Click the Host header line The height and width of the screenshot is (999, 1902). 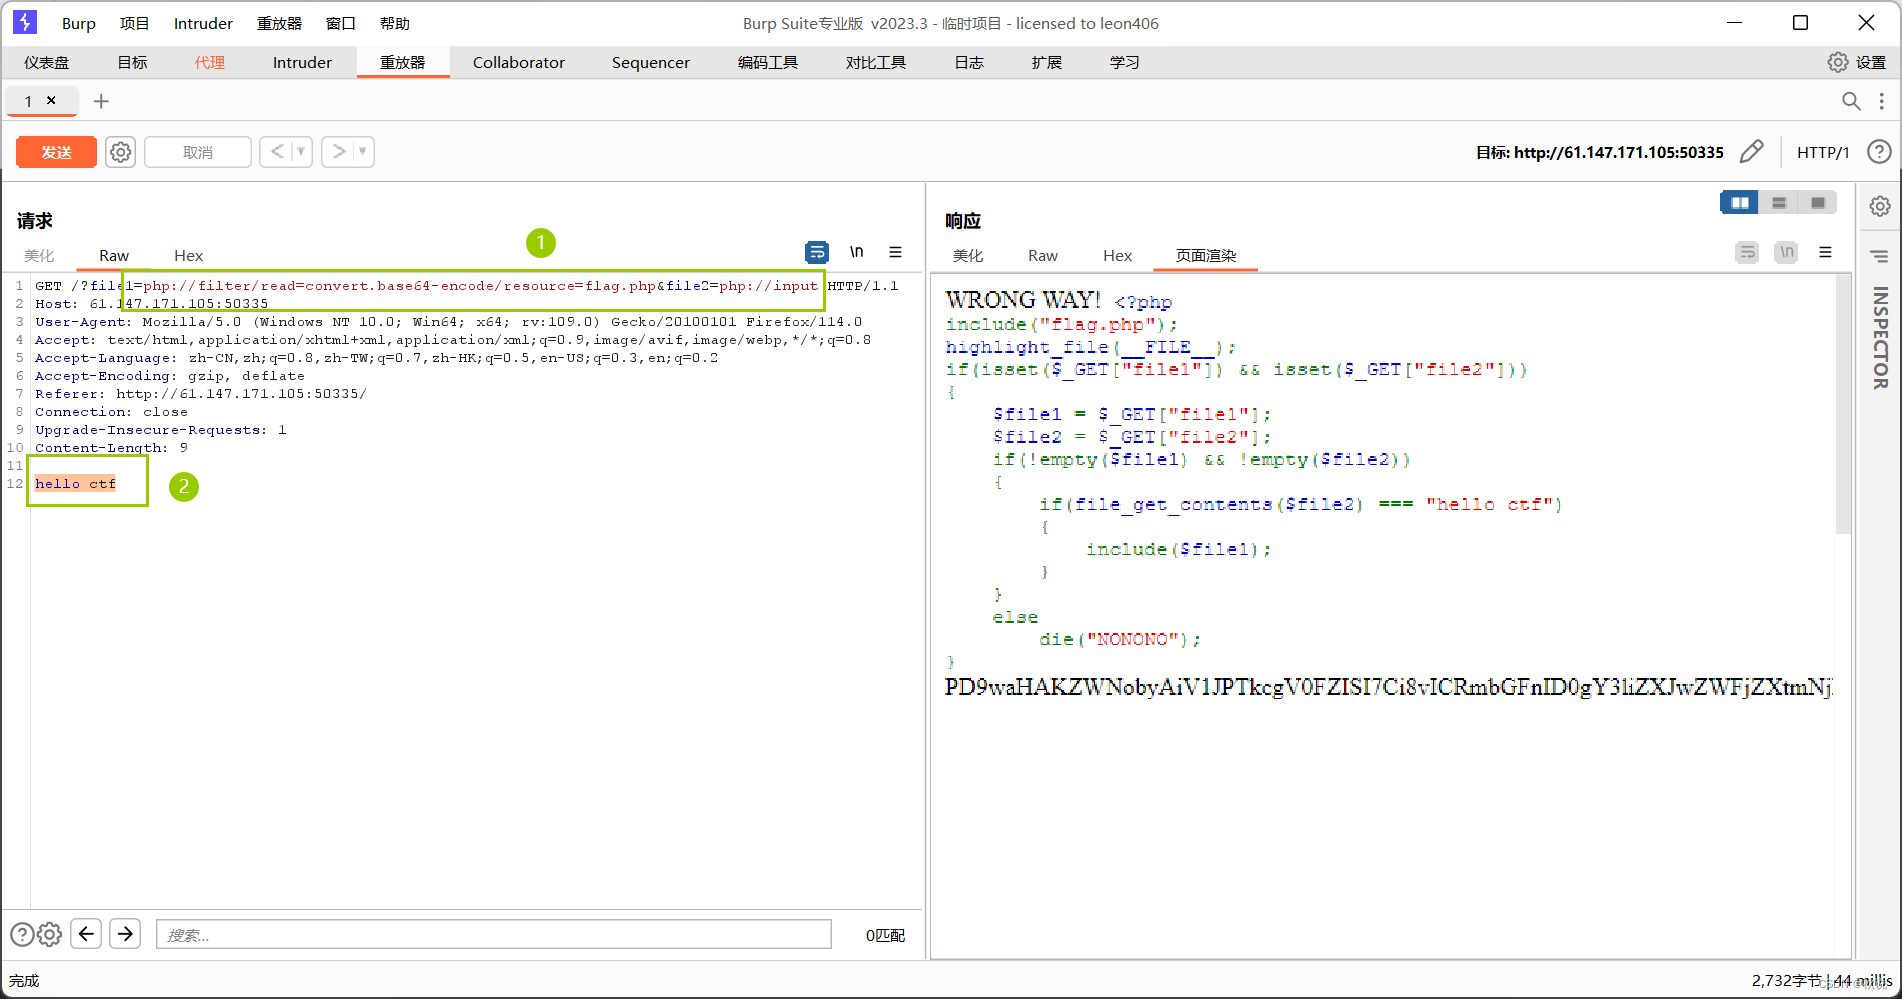152,304
